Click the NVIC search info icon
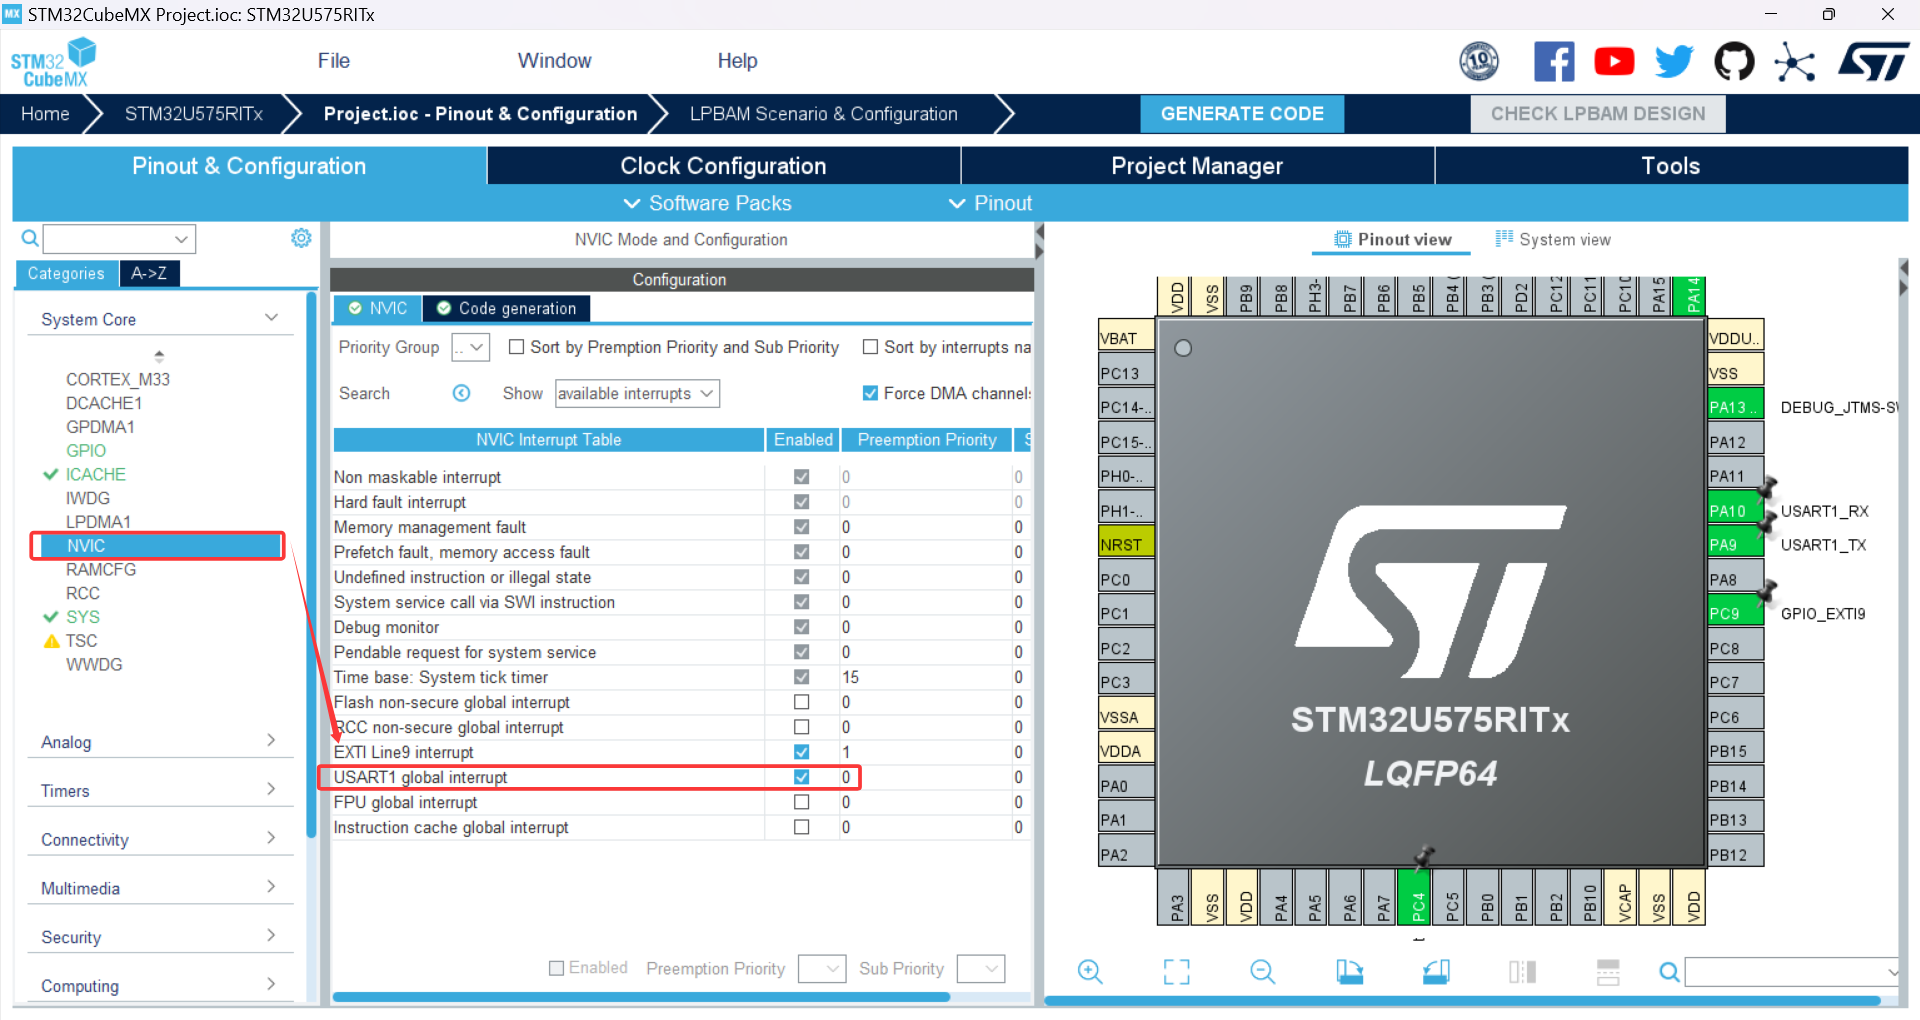 pyautogui.click(x=461, y=393)
